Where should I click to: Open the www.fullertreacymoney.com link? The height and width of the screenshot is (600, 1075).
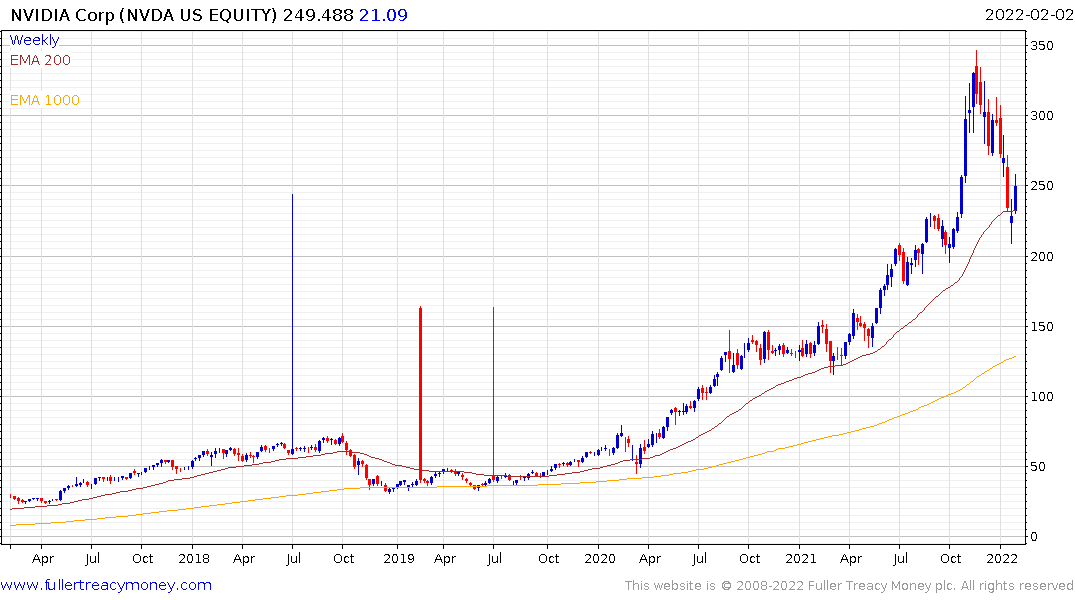(106, 585)
